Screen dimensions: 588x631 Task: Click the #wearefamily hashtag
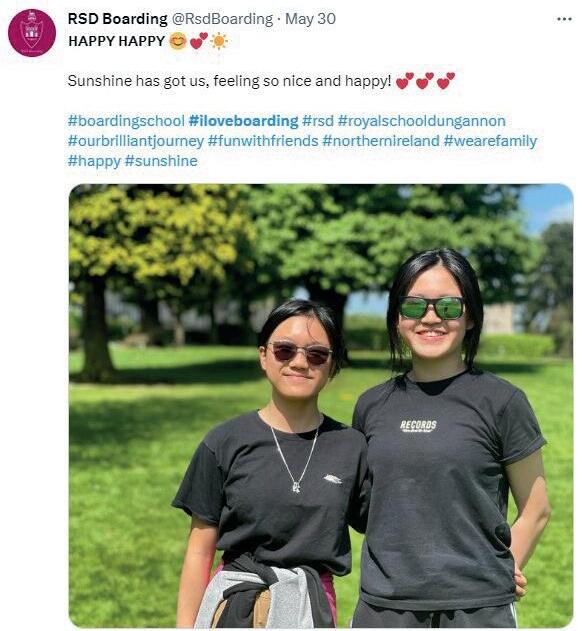pos(490,141)
